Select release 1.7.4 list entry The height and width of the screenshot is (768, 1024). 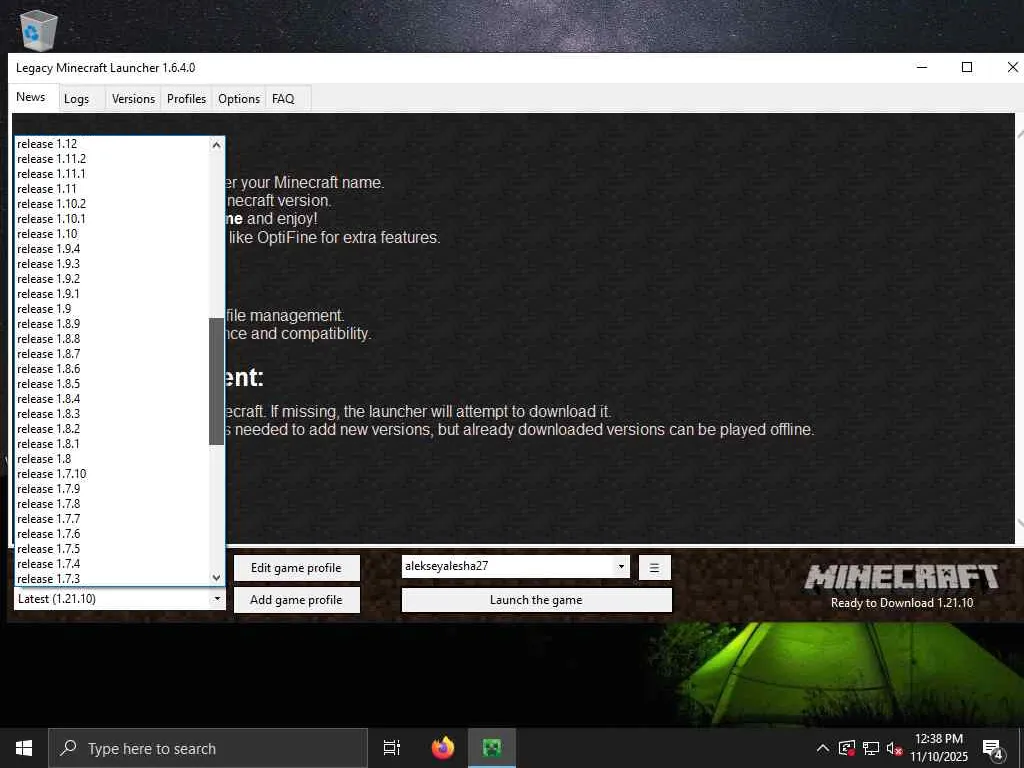point(112,564)
